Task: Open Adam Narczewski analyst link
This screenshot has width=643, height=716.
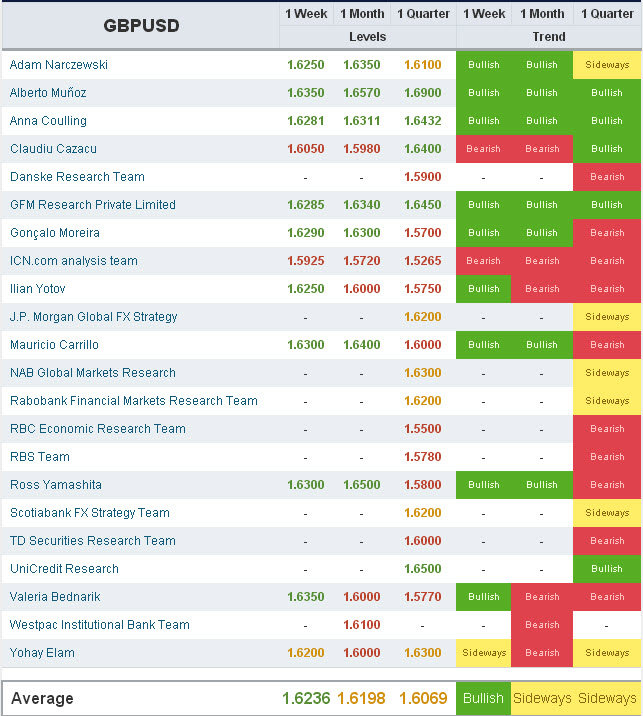Action: pos(58,65)
